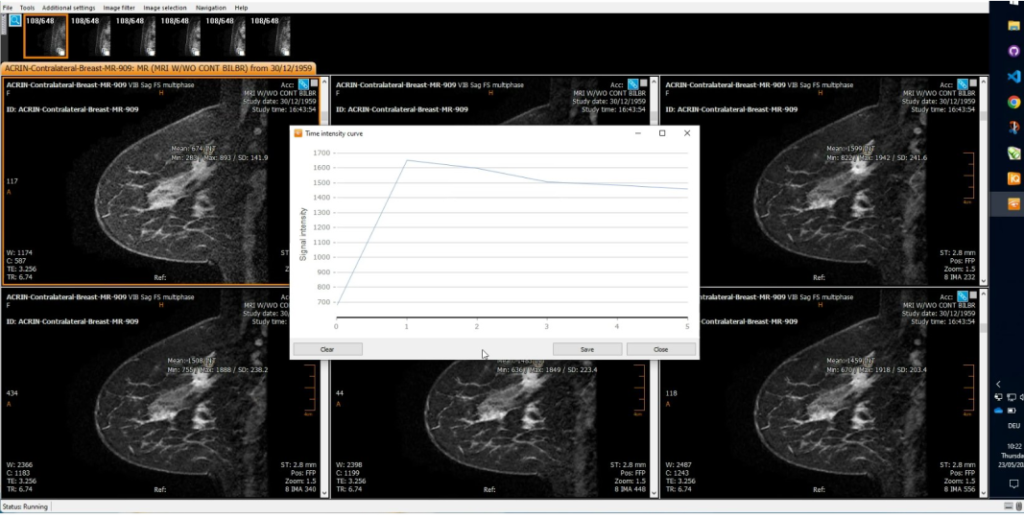Click scroll-up arrow of 8 IMA 556 viewport
Viewport: 1024px width, 518px height.
[982, 293]
